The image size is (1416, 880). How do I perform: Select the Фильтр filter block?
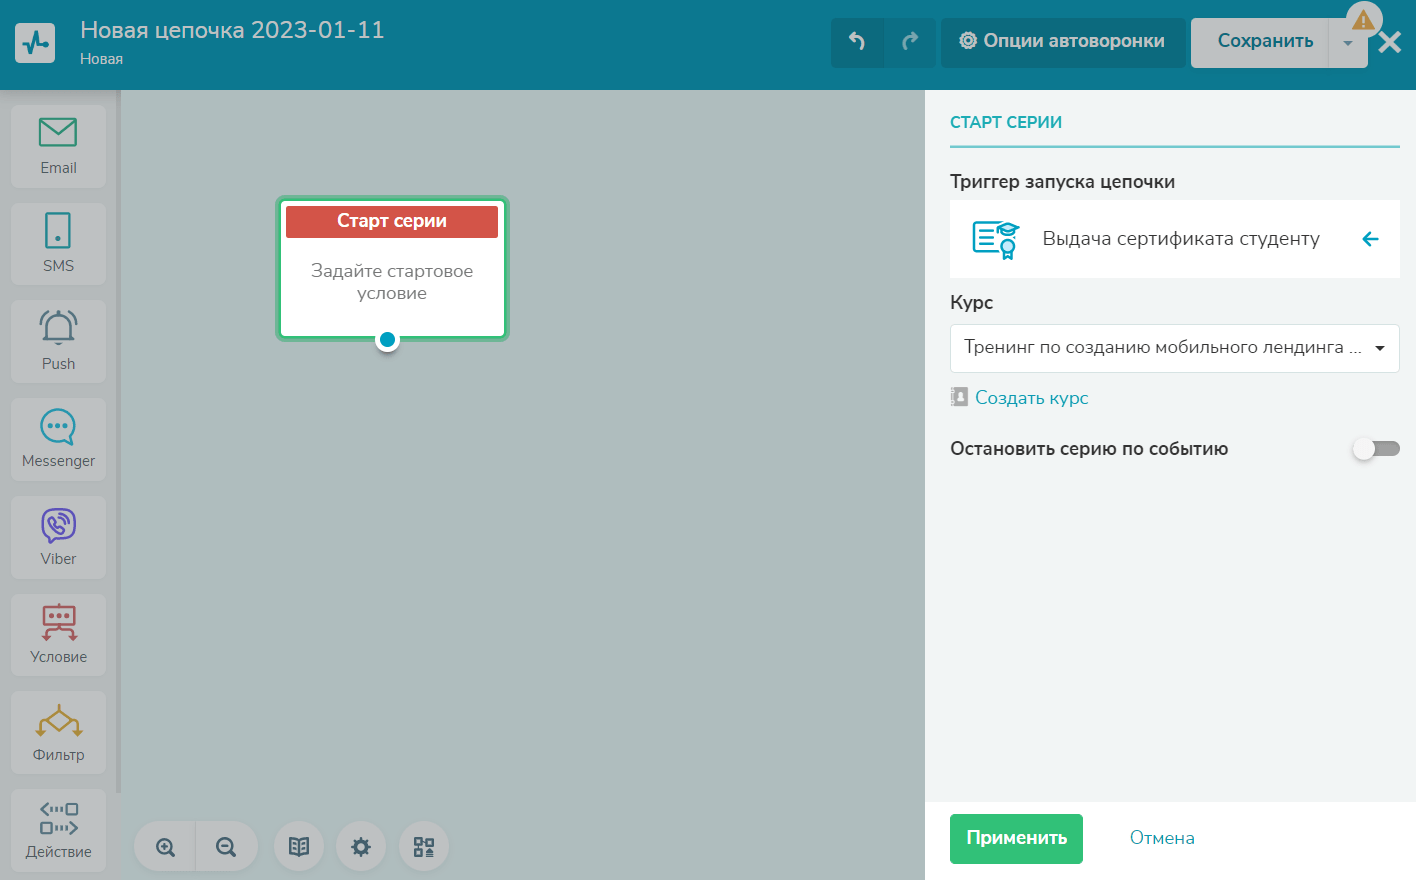click(58, 732)
